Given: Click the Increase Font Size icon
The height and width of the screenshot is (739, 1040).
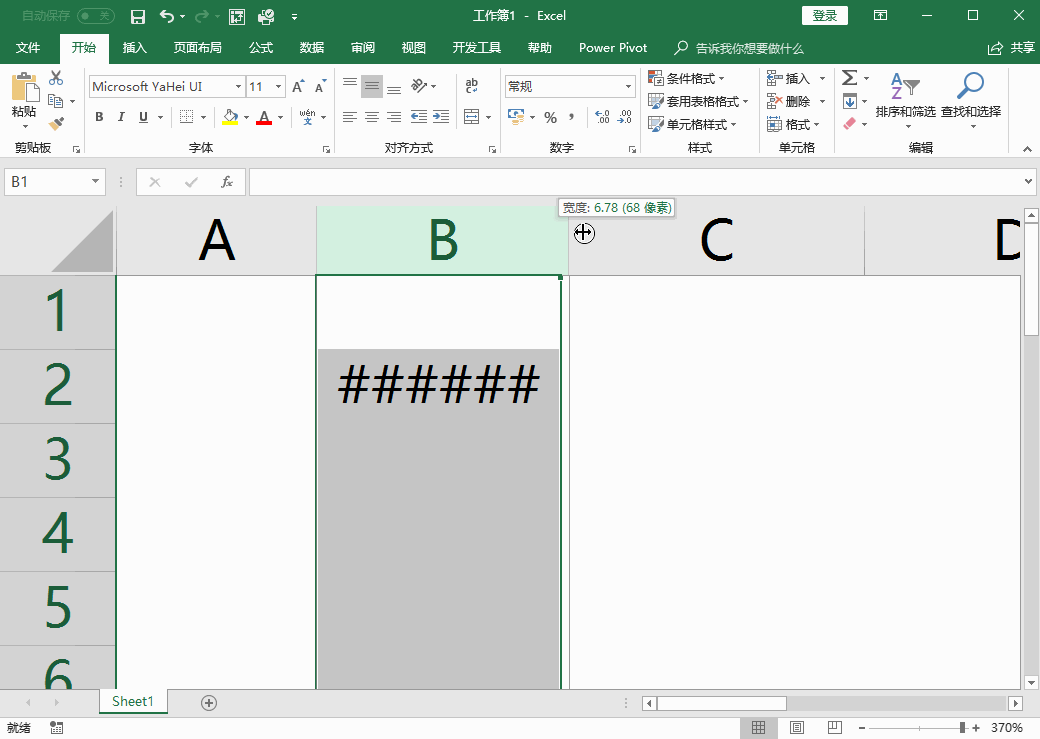Looking at the screenshot, I should click(298, 87).
